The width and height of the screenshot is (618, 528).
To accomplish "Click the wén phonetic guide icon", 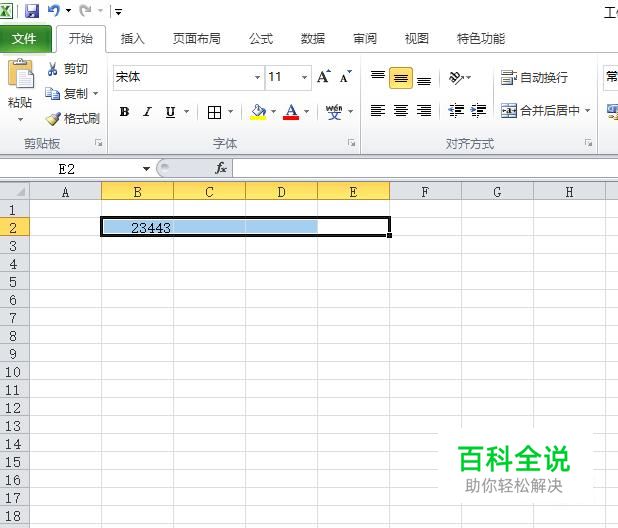I will [x=334, y=112].
